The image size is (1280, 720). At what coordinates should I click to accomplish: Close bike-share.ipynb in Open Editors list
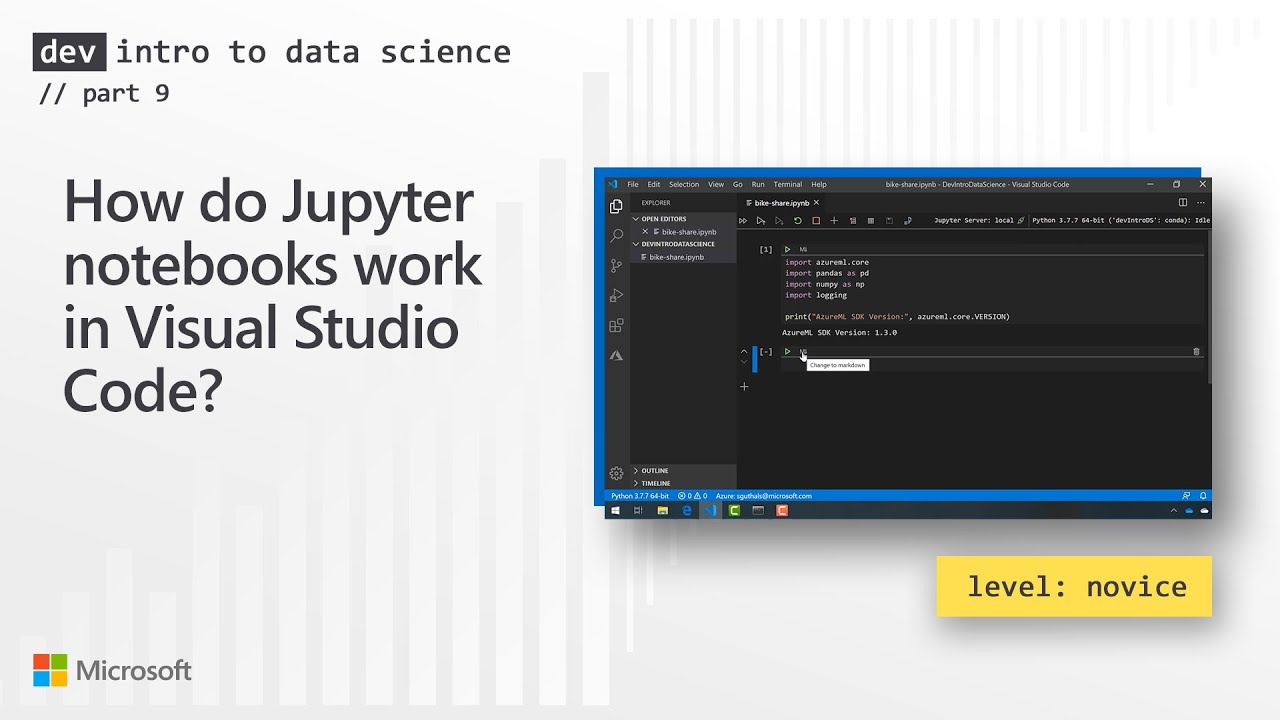click(645, 231)
